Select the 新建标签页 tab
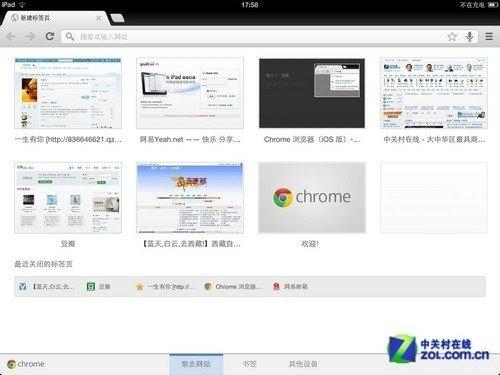 (x=55, y=18)
